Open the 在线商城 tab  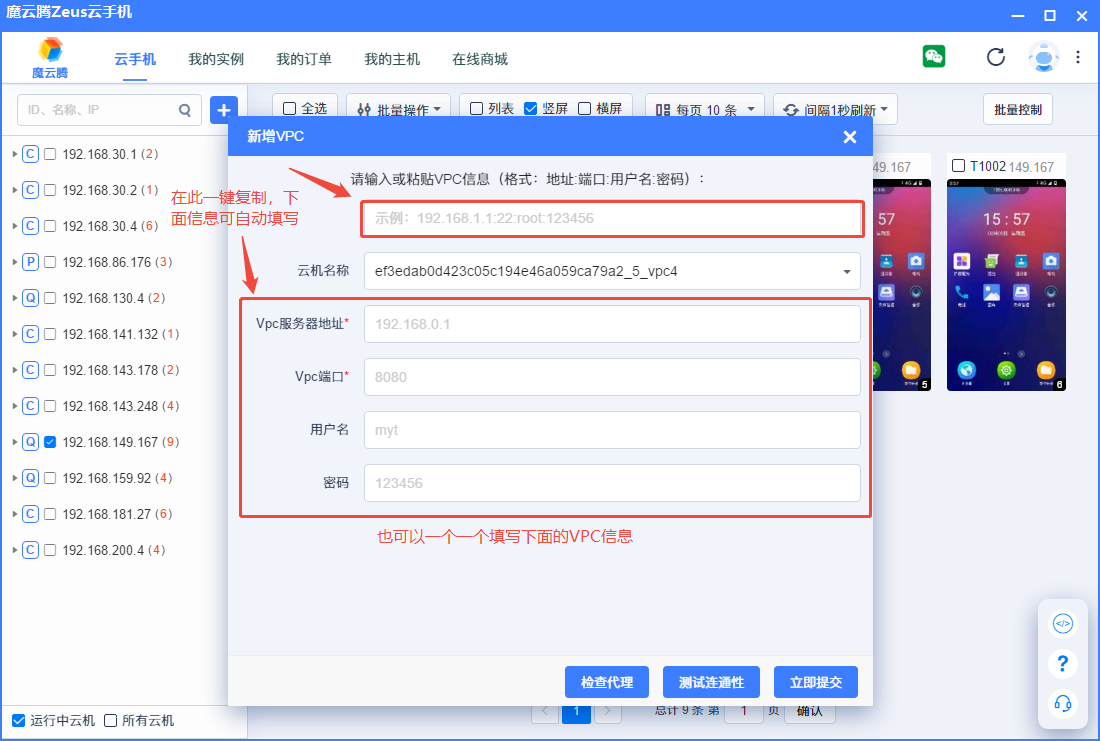[x=480, y=59]
